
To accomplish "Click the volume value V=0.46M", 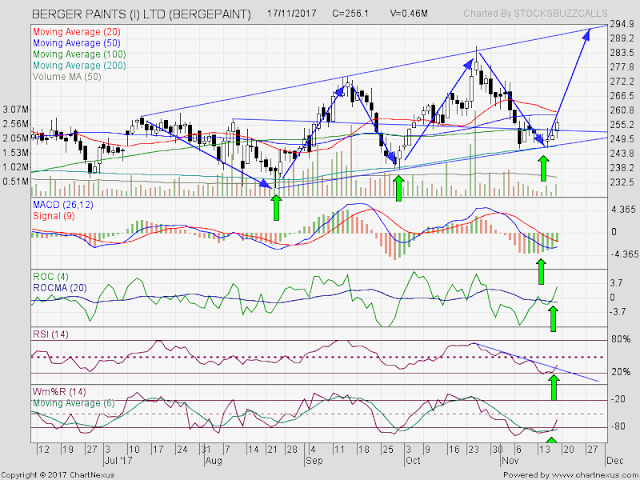I will click(x=409, y=13).
